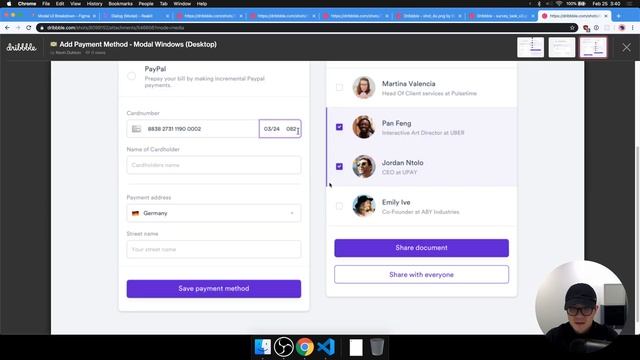Open the People menu
The height and width of the screenshot is (360, 640).
pyautogui.click(x=146, y=4)
